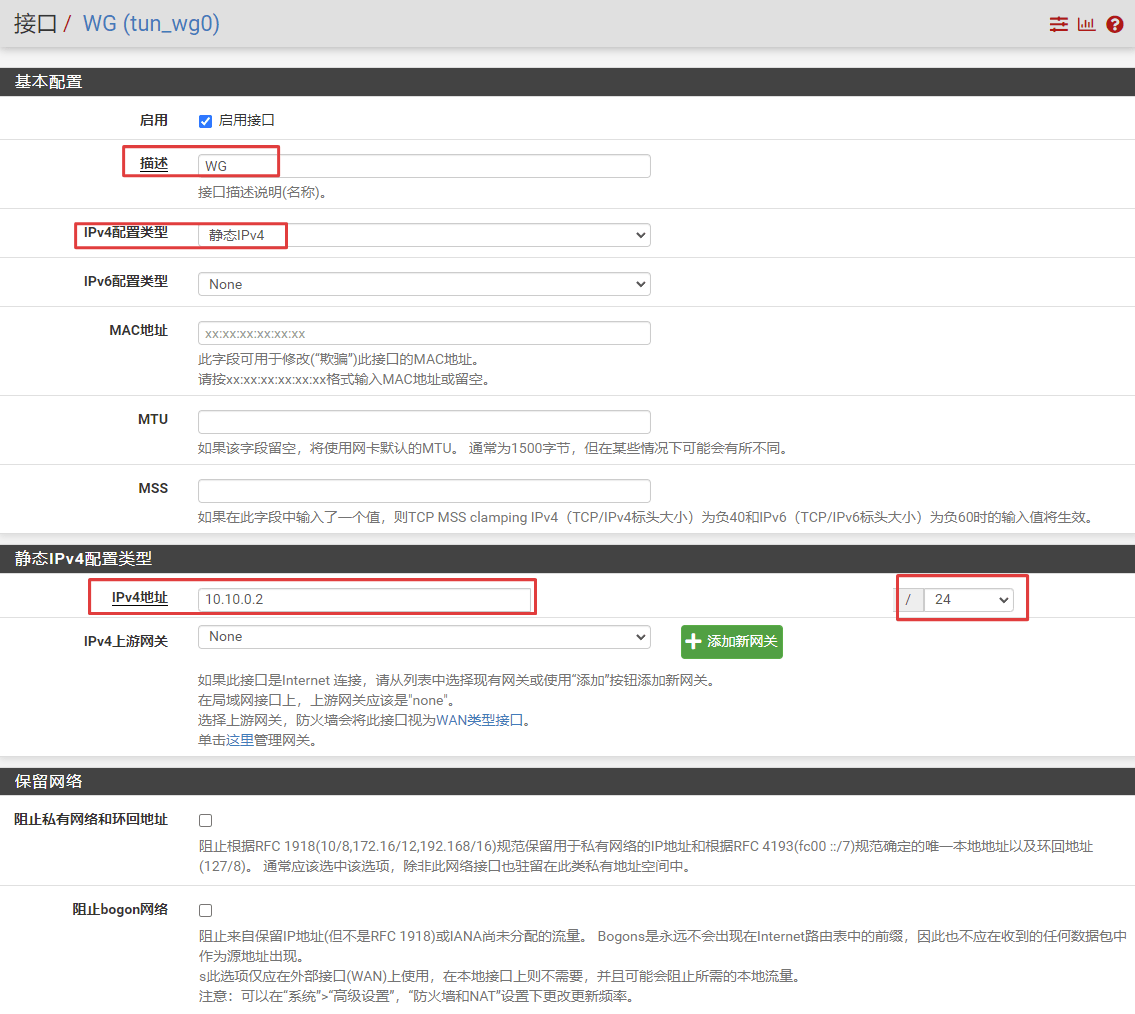Select the MSS input field
Screen dimensions: 1135x1014
point(424,491)
